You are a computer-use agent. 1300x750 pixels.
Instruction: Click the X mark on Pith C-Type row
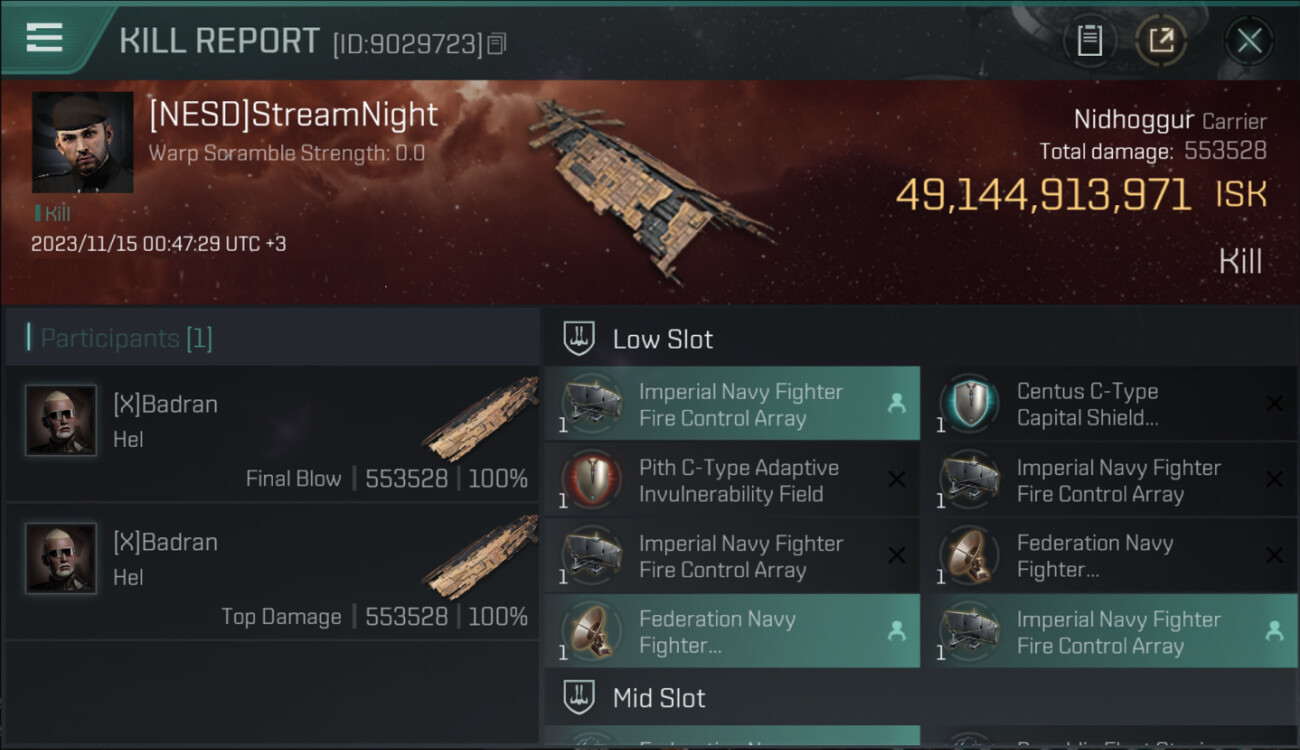[896, 480]
